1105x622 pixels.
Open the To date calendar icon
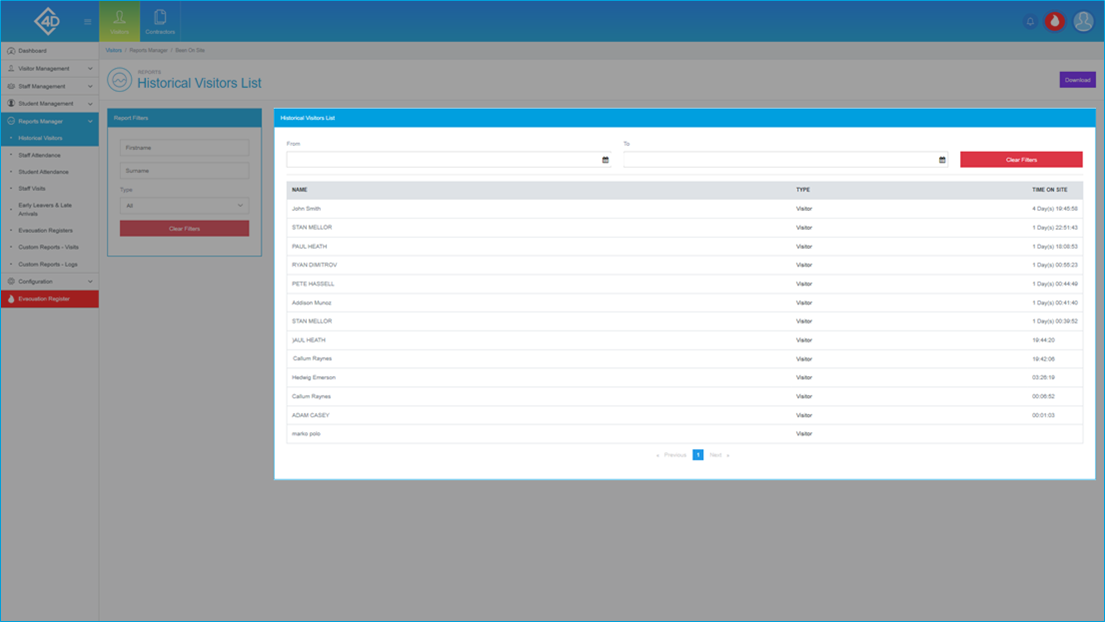pyautogui.click(x=942, y=160)
